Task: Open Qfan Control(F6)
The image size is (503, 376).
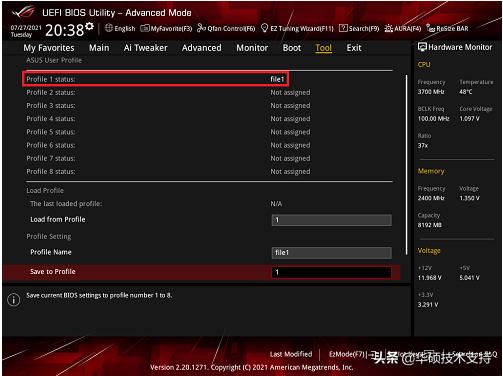Action: pyautogui.click(x=226, y=28)
